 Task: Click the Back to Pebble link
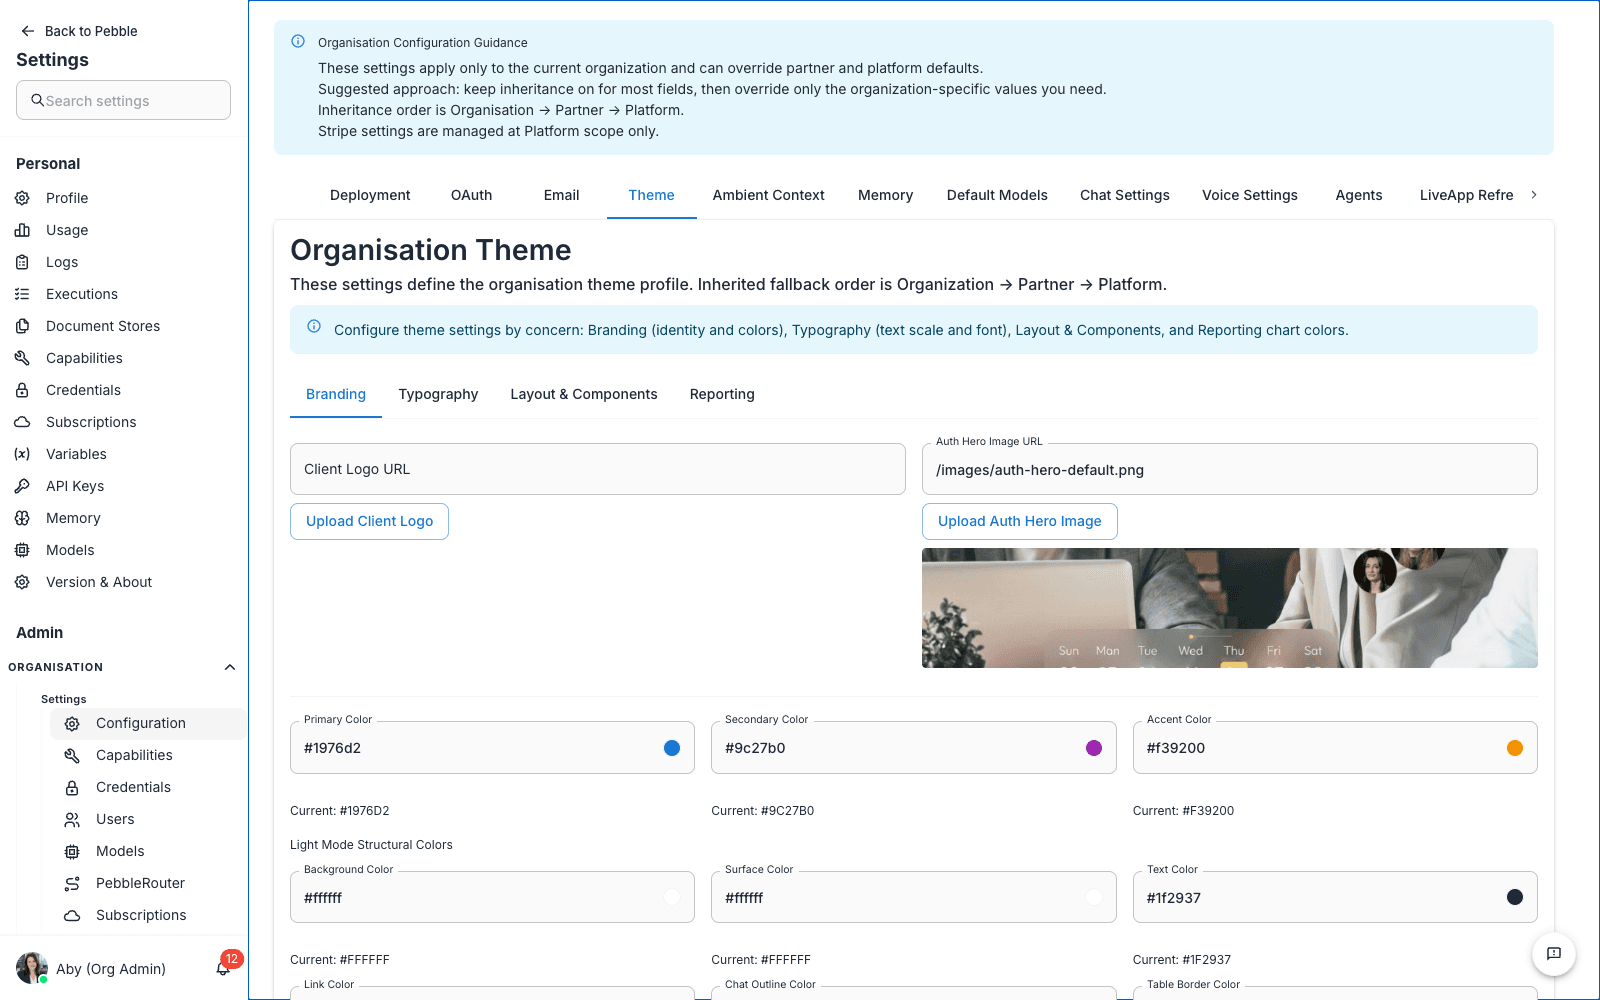click(79, 31)
